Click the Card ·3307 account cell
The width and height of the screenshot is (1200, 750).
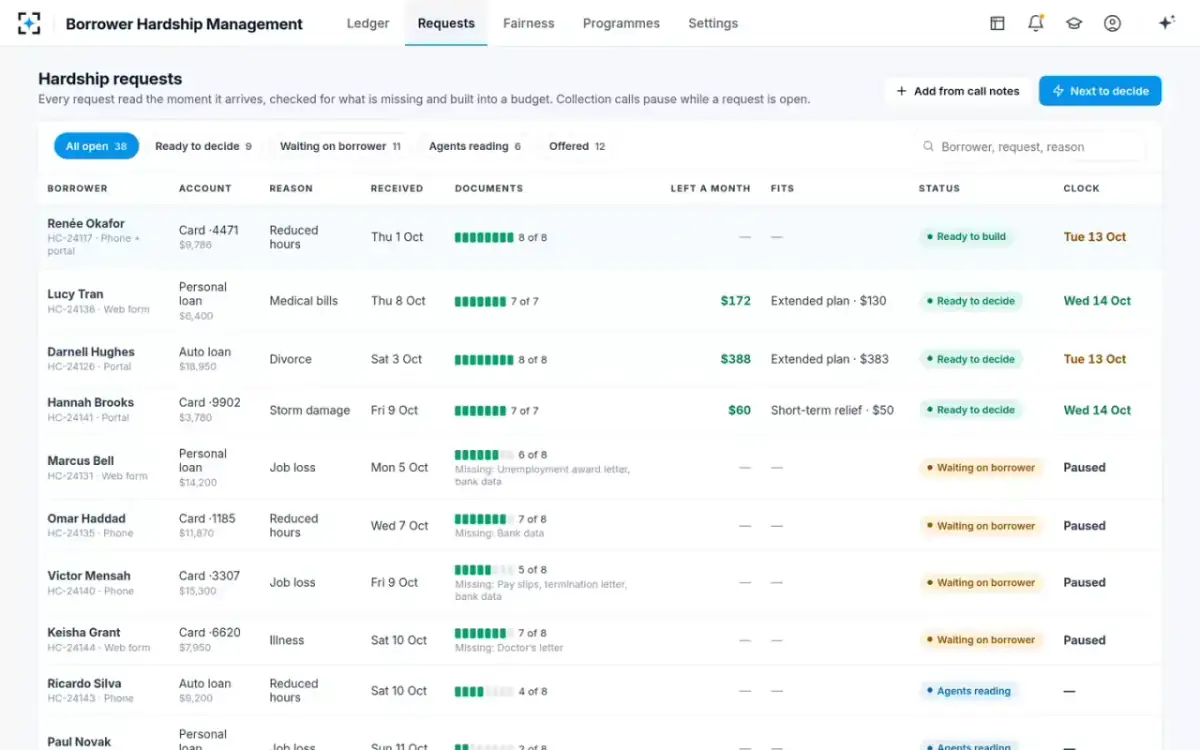(x=209, y=582)
